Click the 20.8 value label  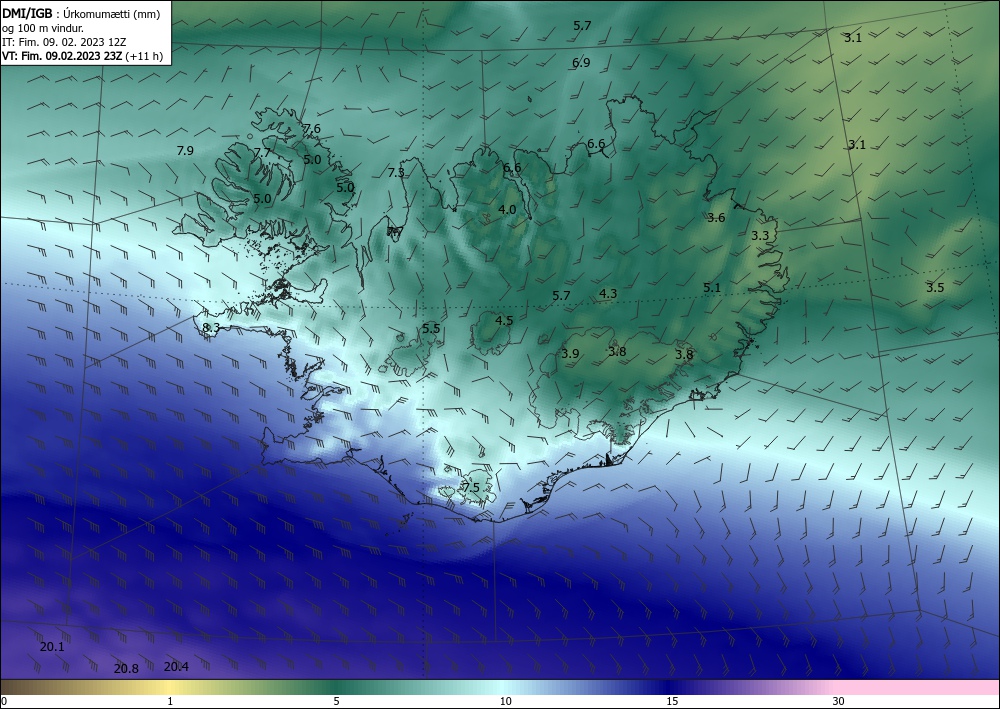click(x=126, y=669)
